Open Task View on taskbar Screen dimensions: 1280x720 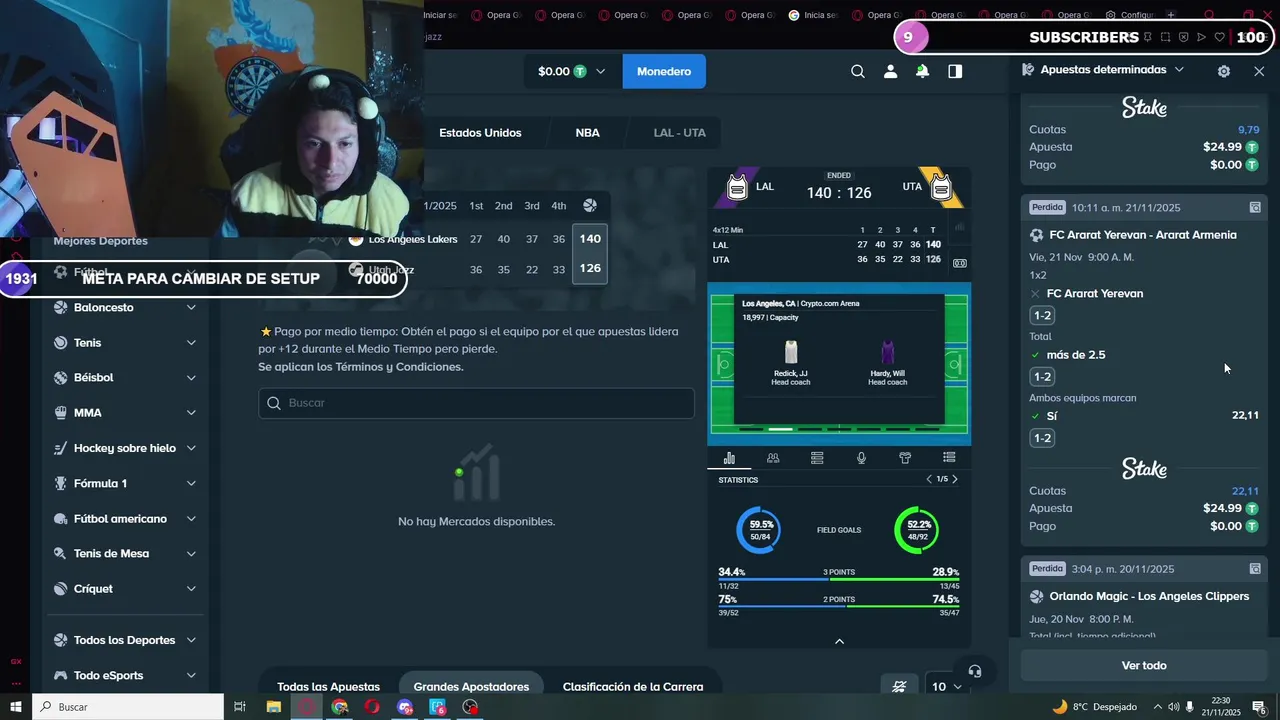240,707
